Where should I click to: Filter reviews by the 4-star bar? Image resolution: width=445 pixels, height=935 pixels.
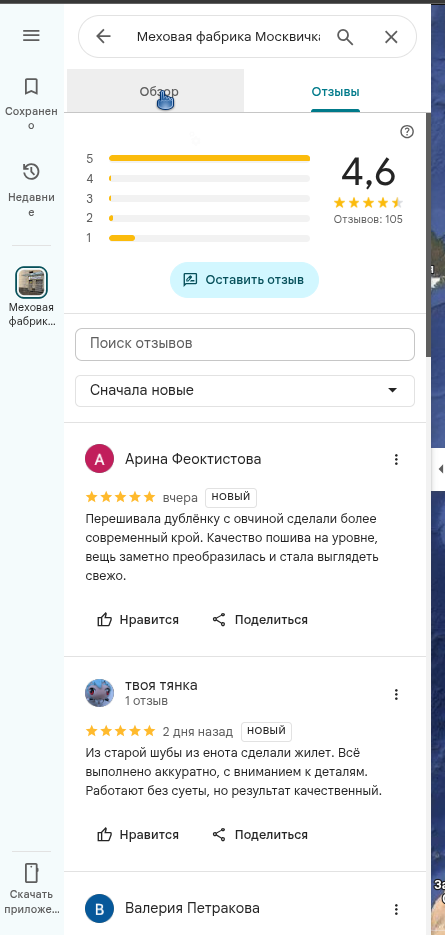pyautogui.click(x=209, y=178)
